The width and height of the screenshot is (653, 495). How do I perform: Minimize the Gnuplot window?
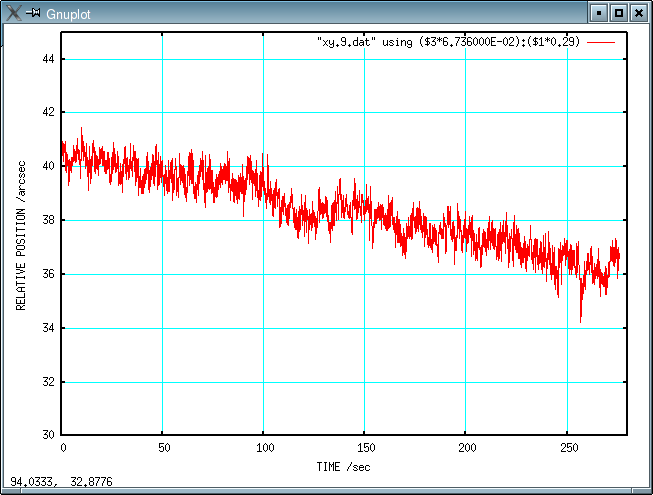coord(599,13)
